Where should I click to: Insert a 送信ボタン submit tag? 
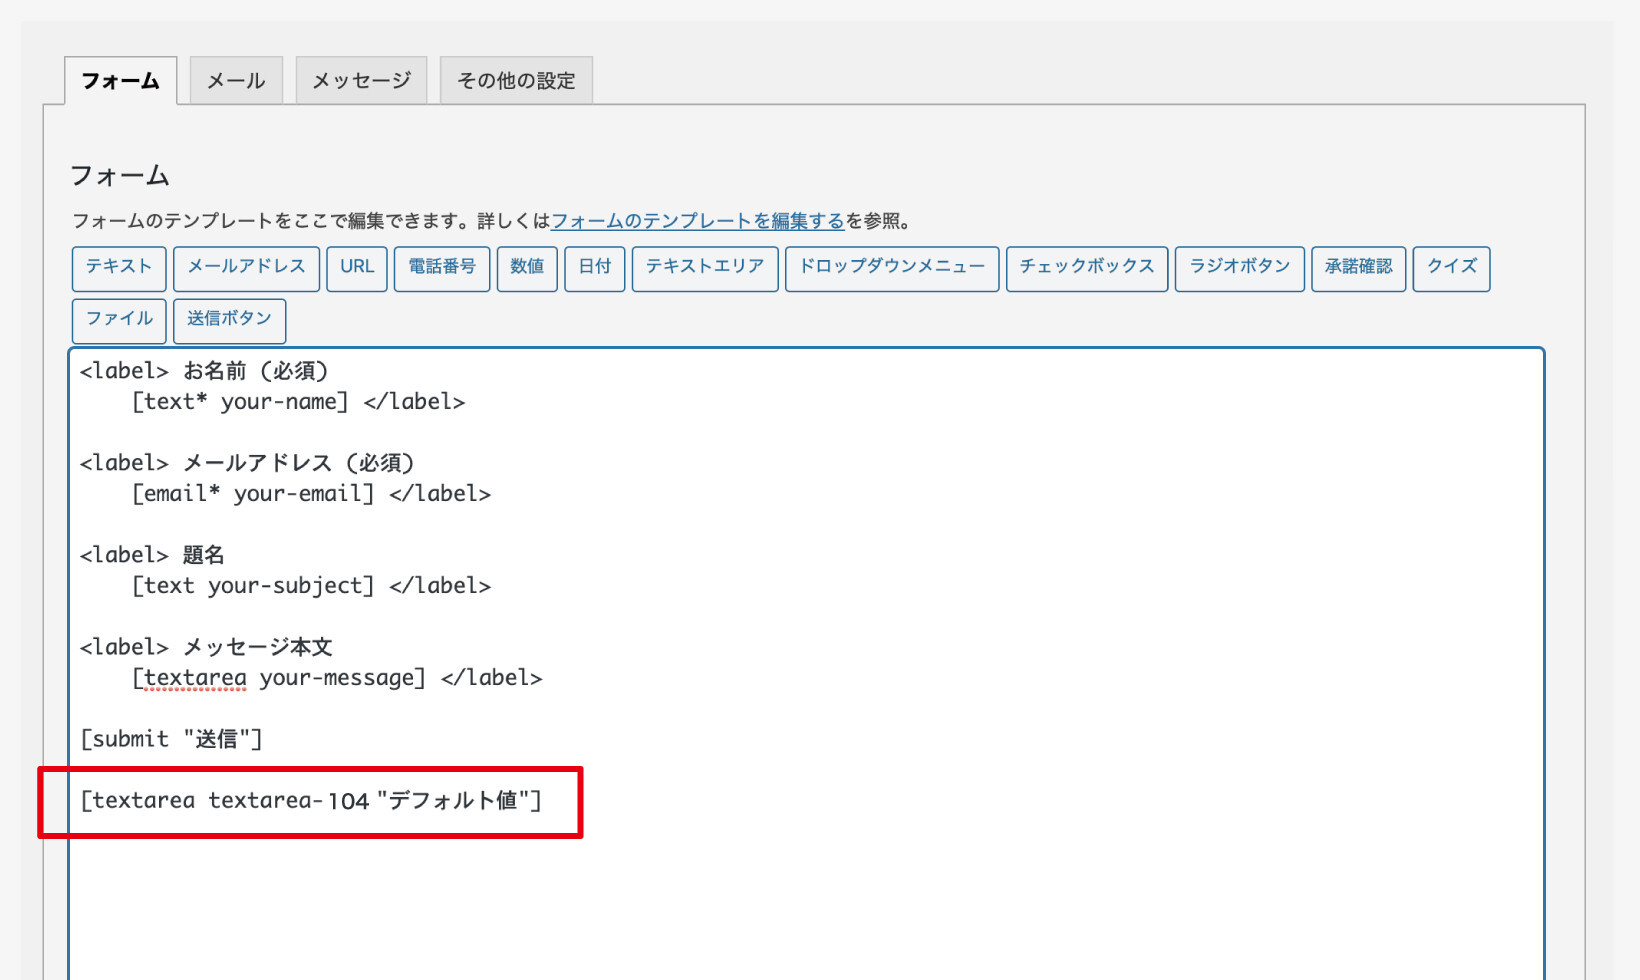(x=229, y=320)
